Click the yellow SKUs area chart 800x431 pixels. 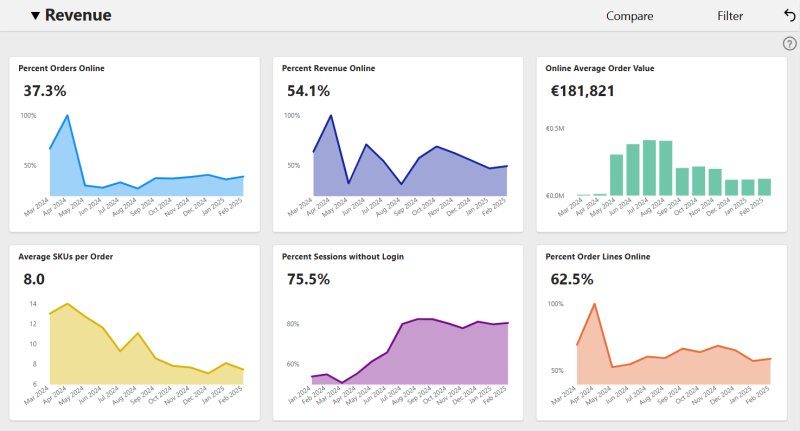(146, 357)
